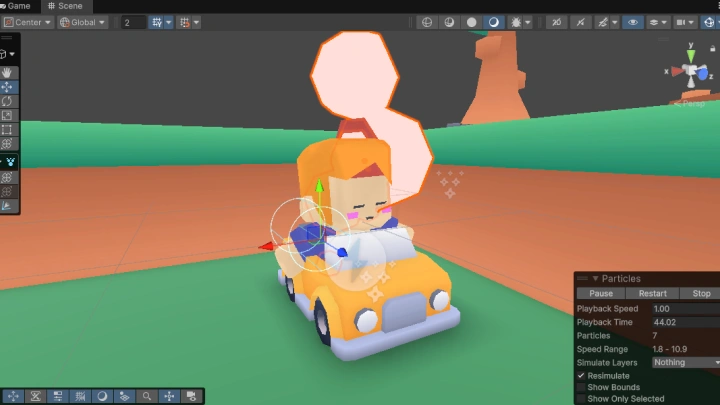Select the Hand view tool
Viewport: 720px width, 405px height.
(x=7, y=73)
